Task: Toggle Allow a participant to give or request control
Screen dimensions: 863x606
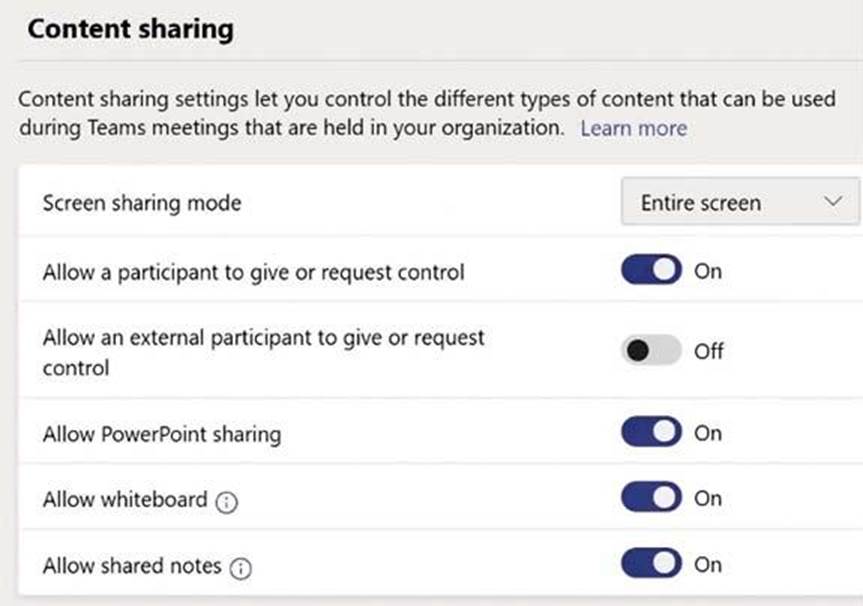Action: click(x=651, y=270)
